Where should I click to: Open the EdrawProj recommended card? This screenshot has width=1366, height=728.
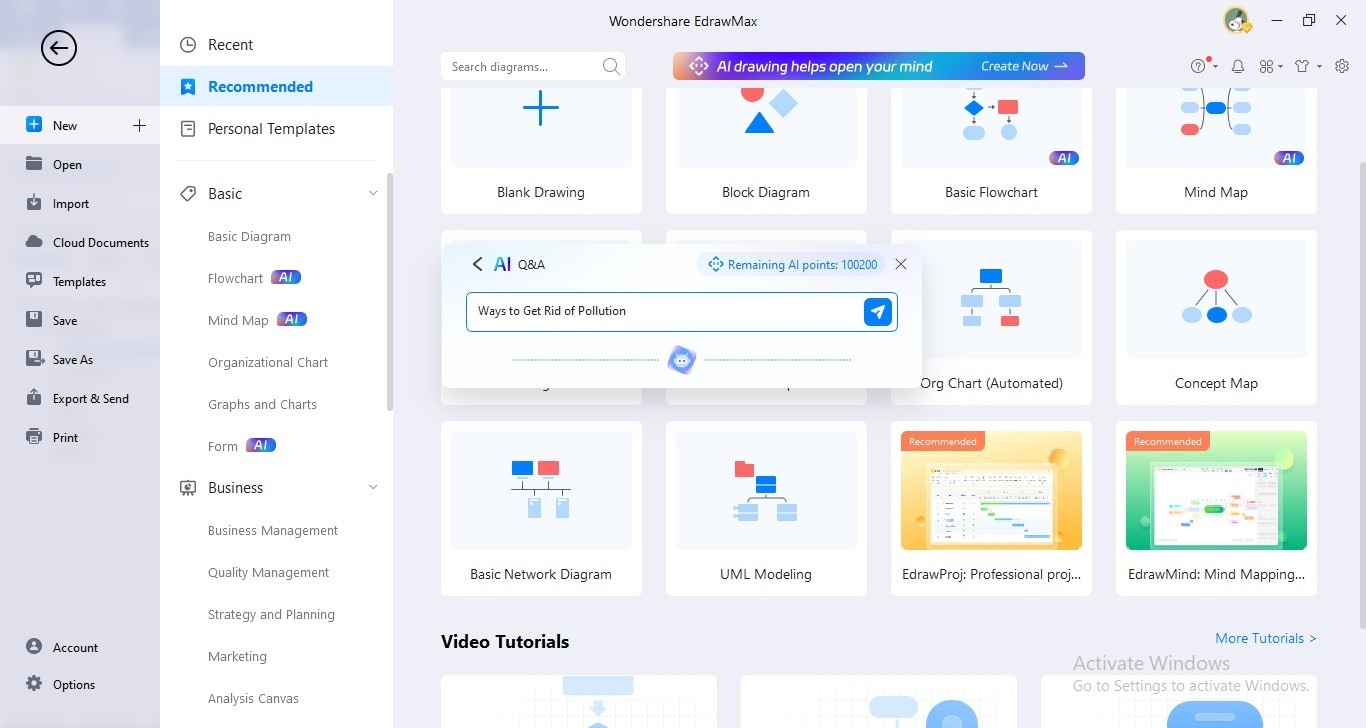pyautogui.click(x=991, y=508)
